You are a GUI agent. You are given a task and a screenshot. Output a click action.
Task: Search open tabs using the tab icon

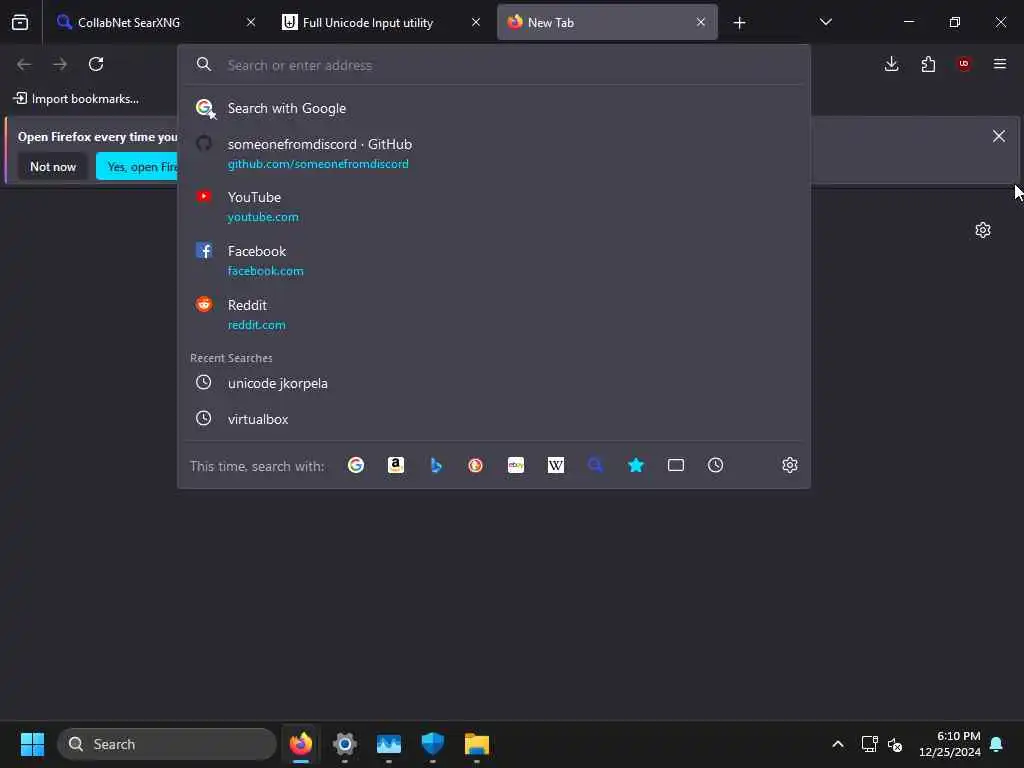[676, 465]
